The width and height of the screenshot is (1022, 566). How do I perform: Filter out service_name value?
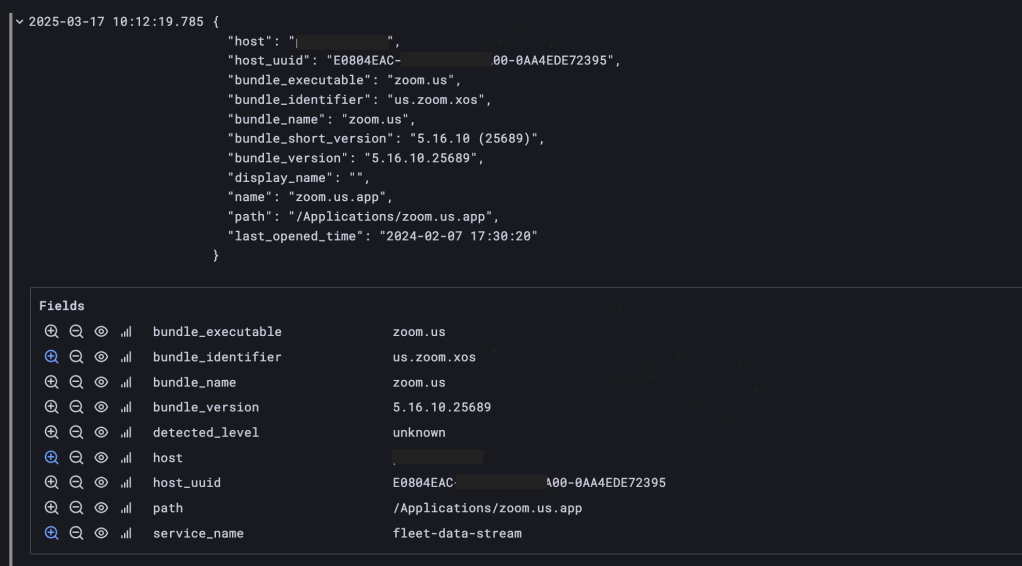(76, 533)
